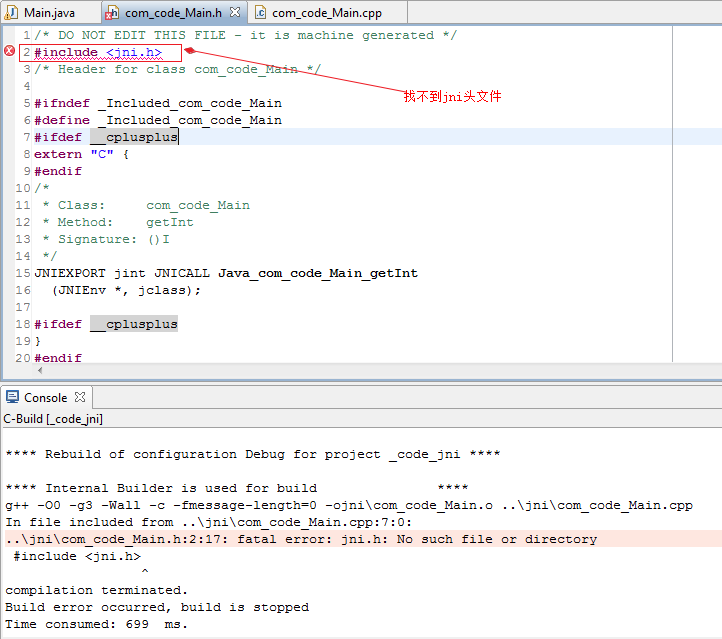This screenshot has width=722, height=639.
Task: Click the fatal error line in console
Action: 301,539
